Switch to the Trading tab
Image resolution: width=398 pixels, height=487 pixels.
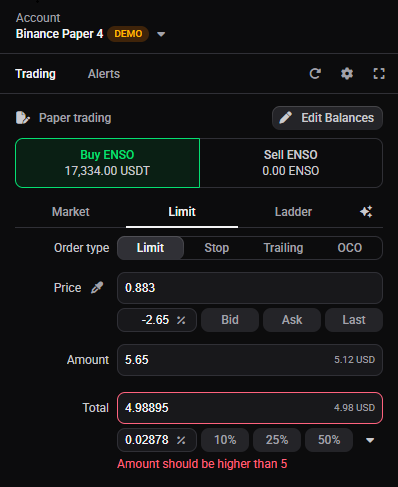[x=36, y=74]
